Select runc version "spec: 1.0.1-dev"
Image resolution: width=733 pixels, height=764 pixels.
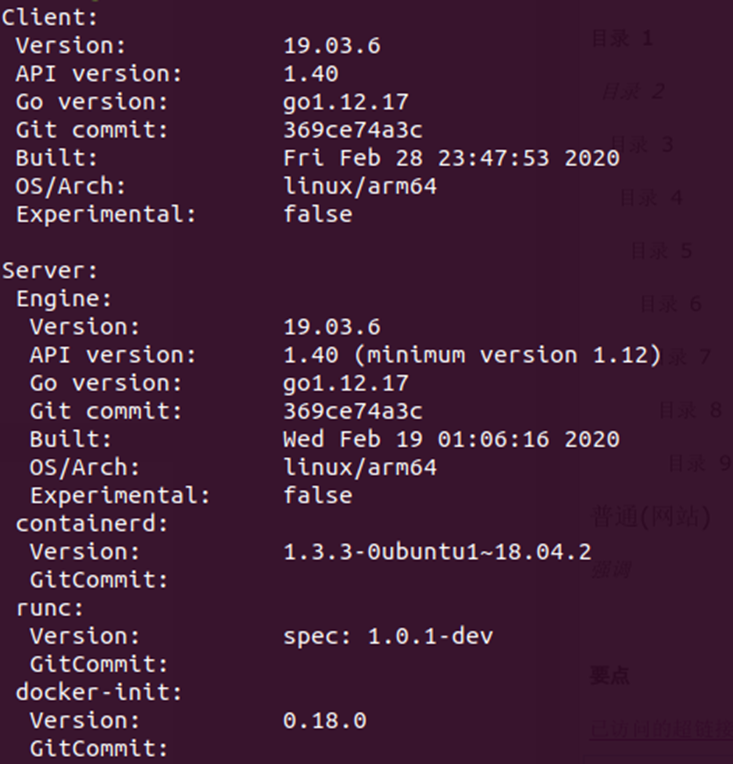click(388, 637)
